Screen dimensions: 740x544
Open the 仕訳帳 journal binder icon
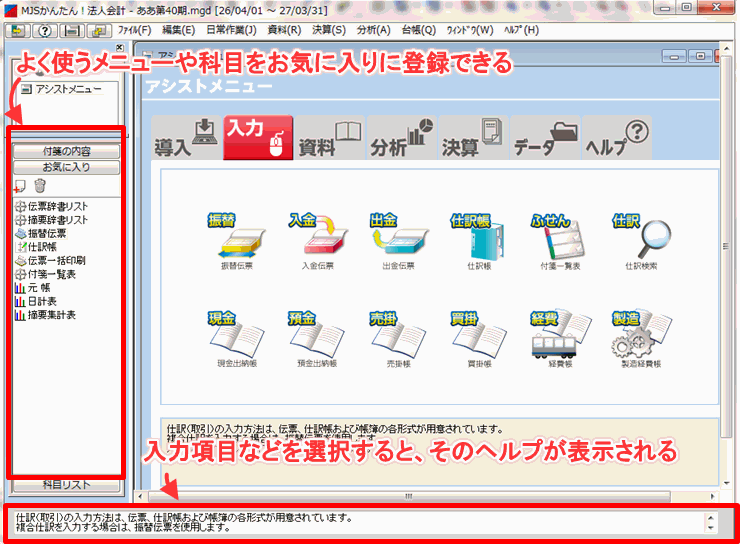tap(479, 241)
